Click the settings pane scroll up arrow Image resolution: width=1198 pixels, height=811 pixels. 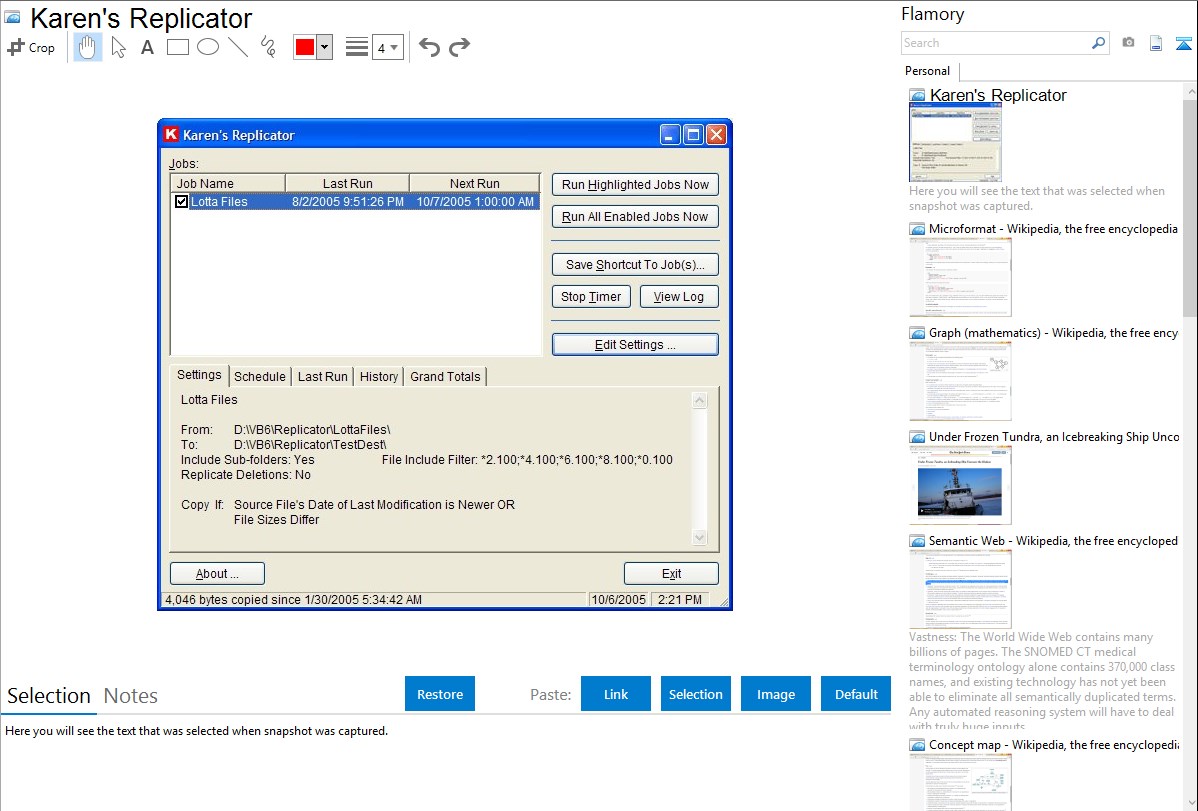[x=699, y=401]
